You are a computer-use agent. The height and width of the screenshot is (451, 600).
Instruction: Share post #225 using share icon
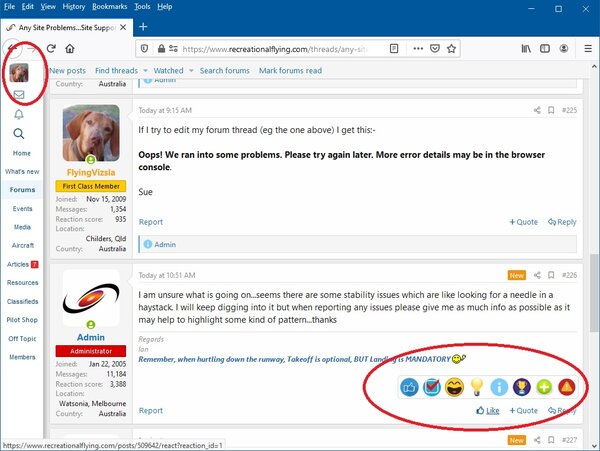click(x=537, y=110)
